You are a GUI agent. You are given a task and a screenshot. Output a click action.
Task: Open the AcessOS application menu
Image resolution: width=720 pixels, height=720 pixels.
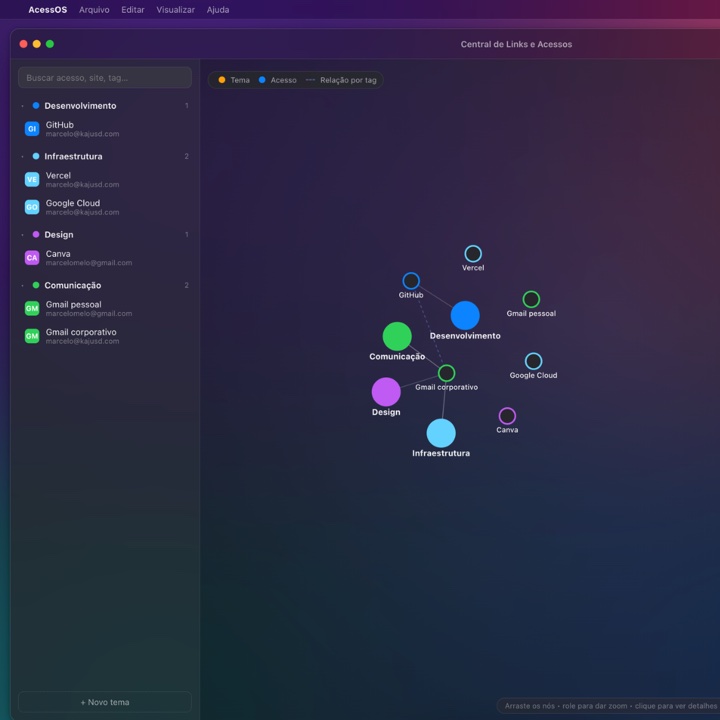48,10
